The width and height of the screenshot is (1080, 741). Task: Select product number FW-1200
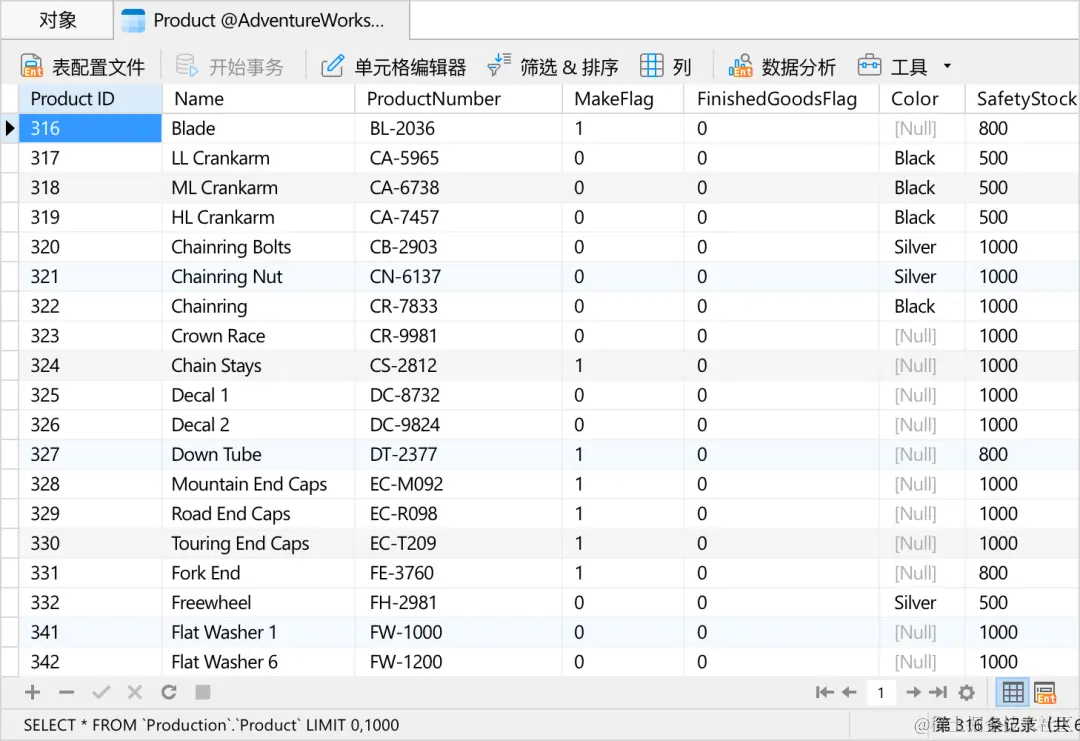tap(459, 661)
